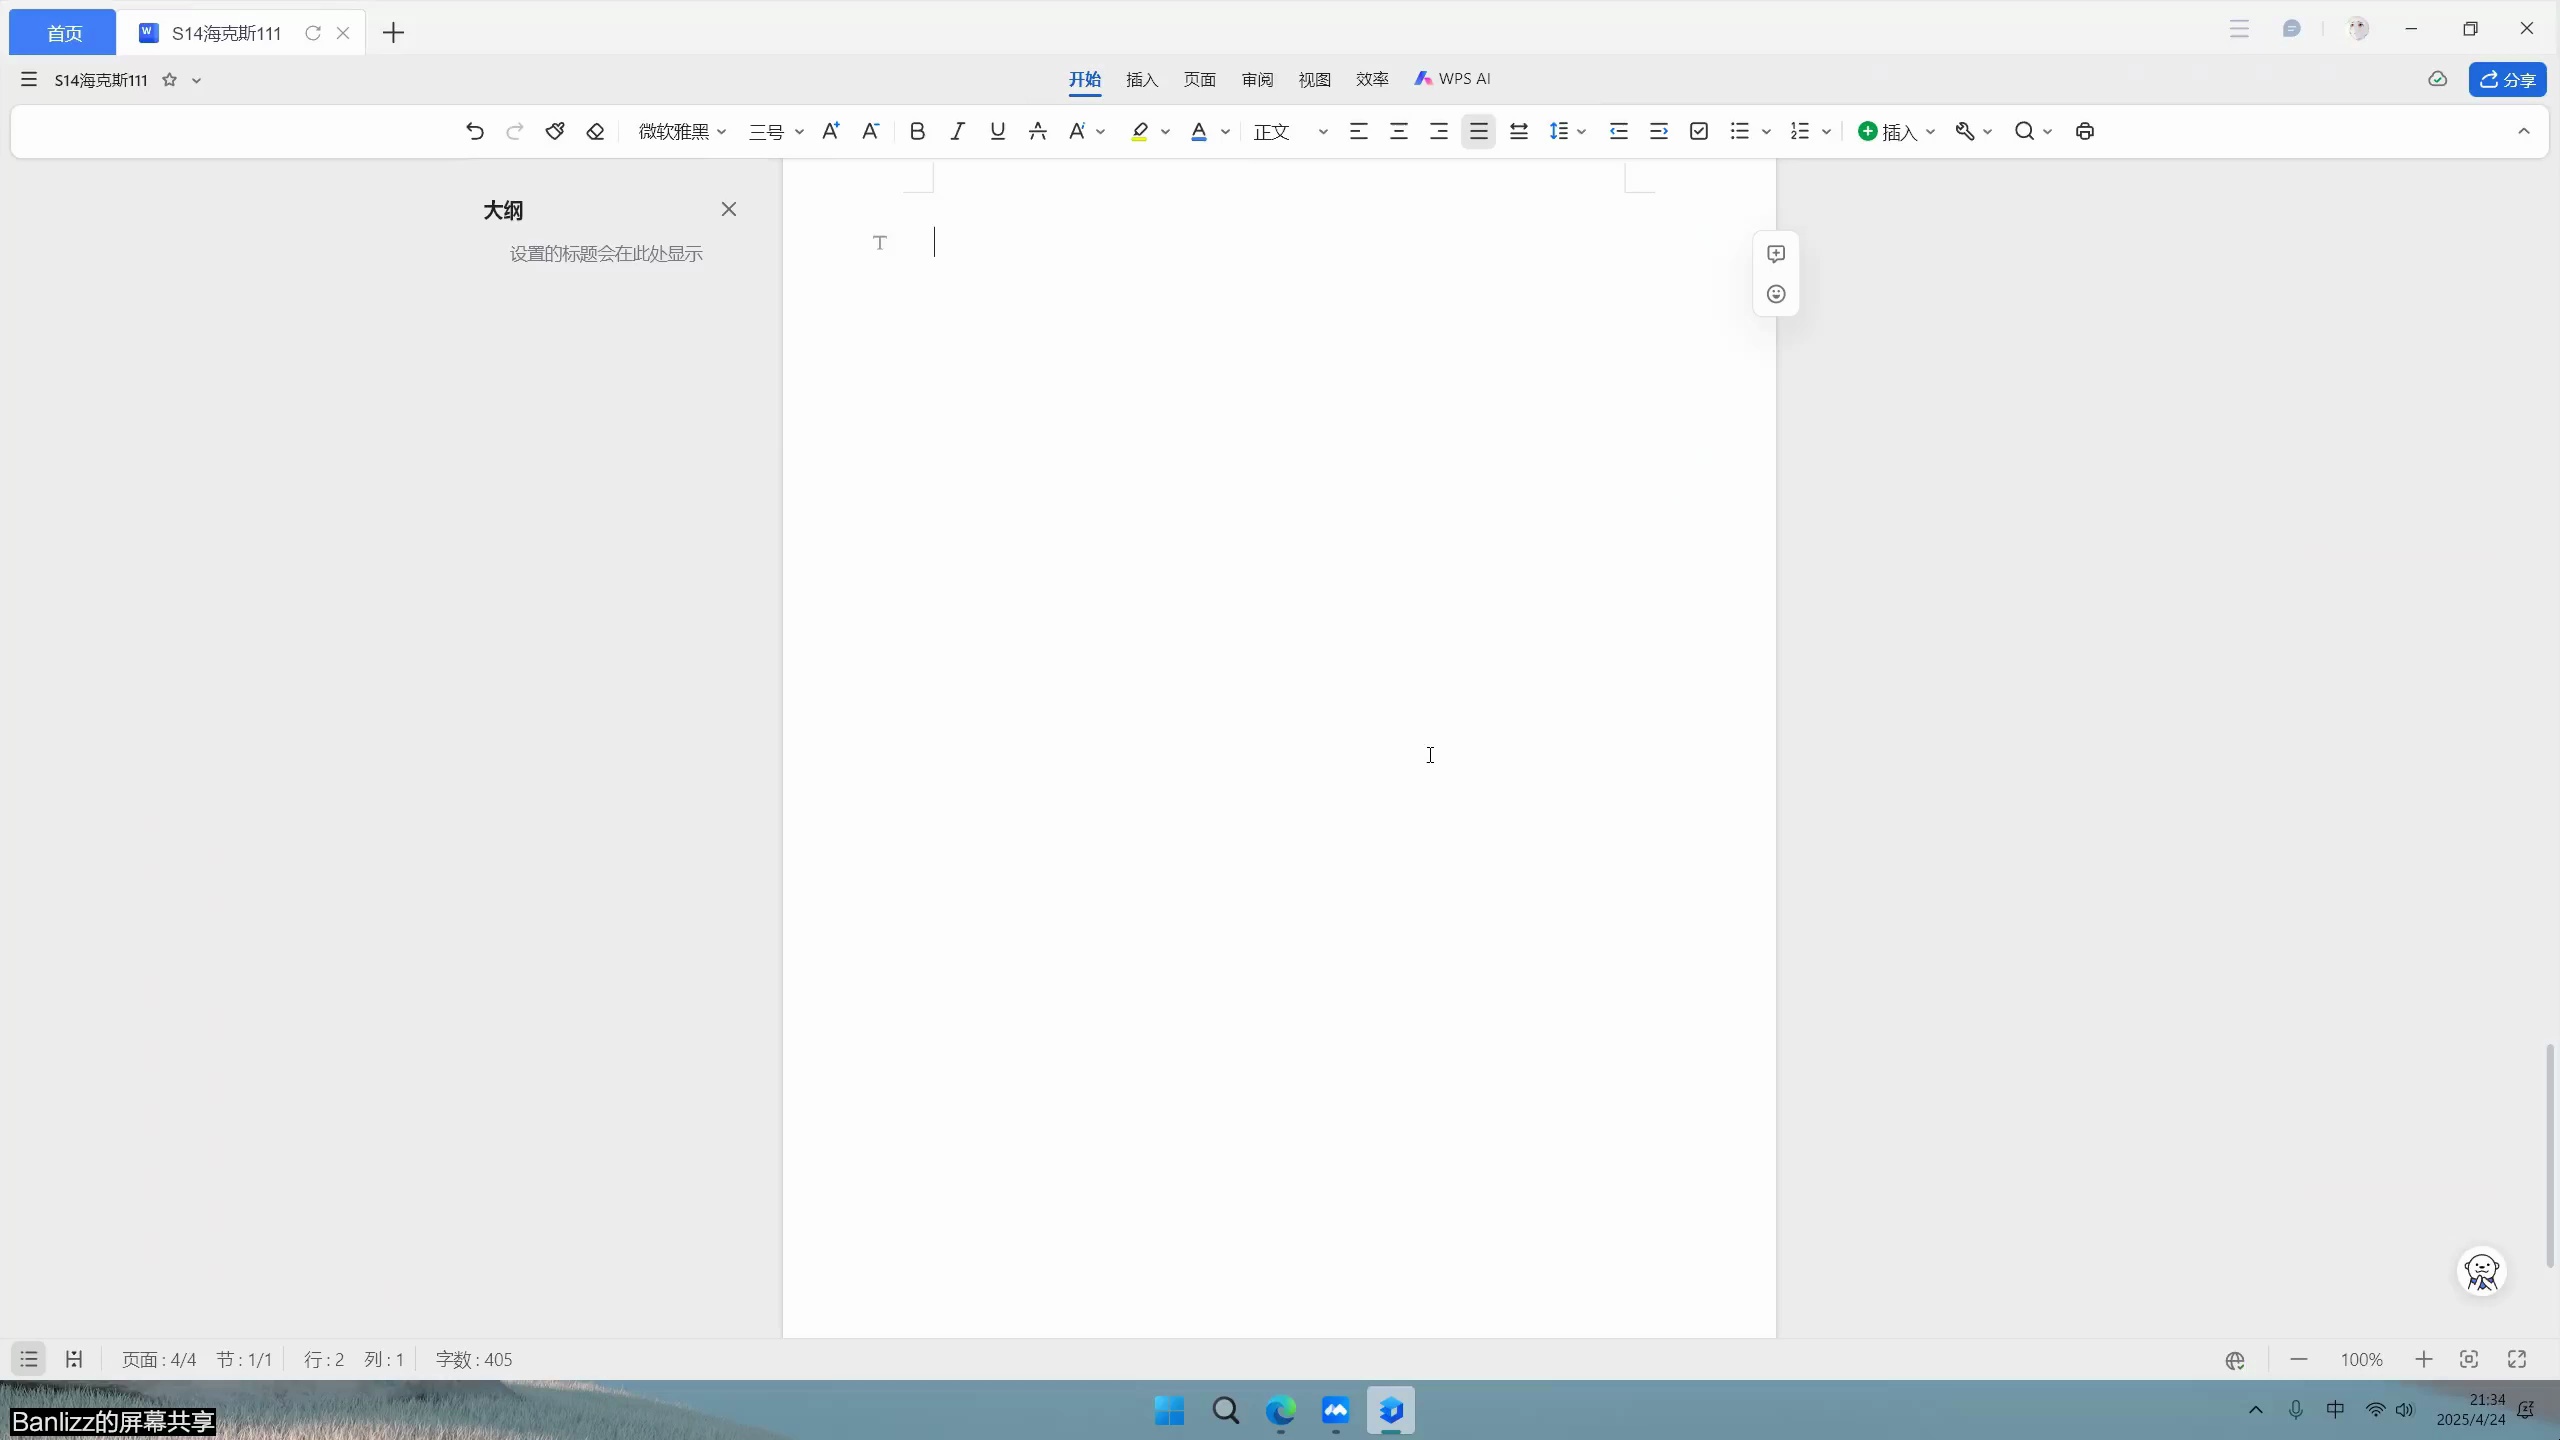Viewport: 2560px width, 1440px height.
Task: Expand the font size dropdown 三号
Action: (776, 131)
